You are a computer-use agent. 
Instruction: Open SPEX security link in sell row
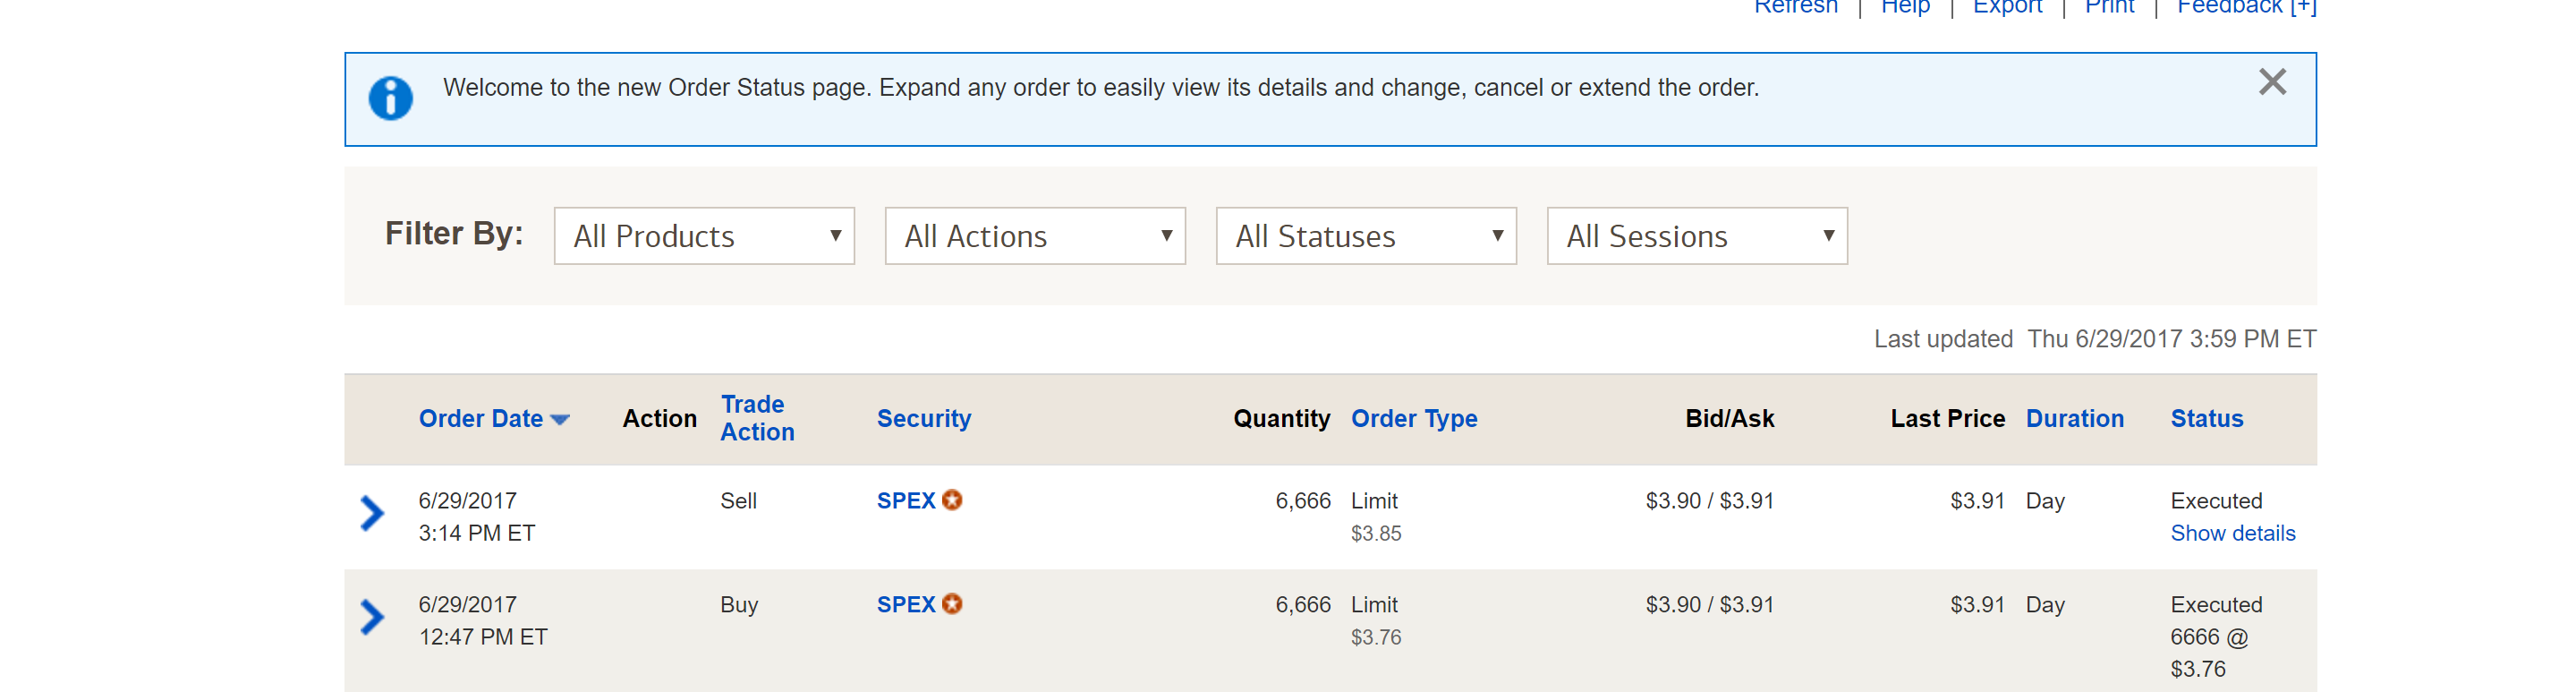(905, 500)
